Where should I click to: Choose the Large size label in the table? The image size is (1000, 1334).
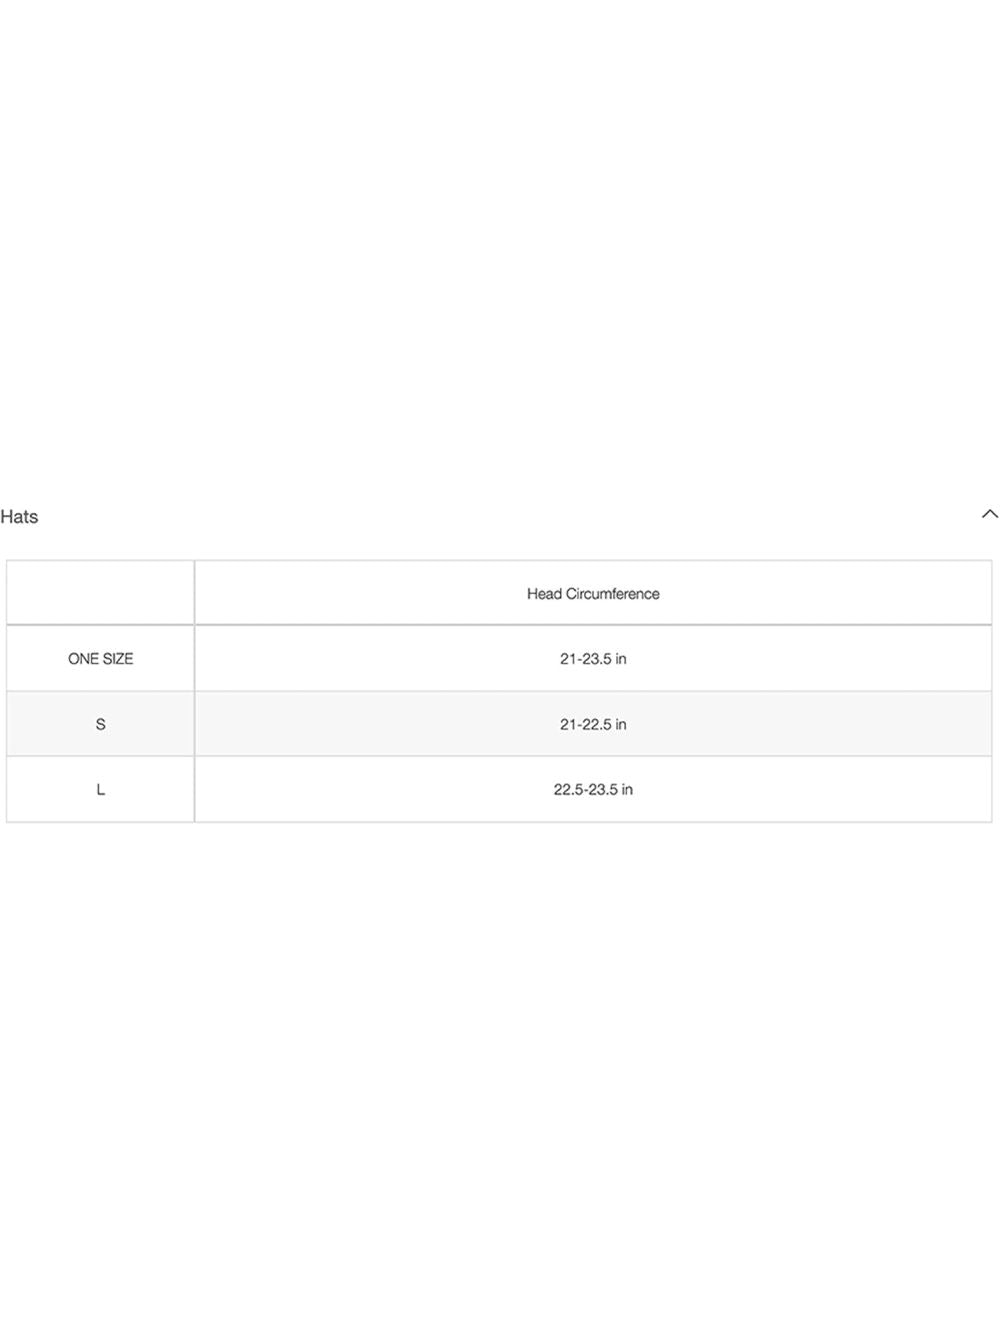coord(100,790)
